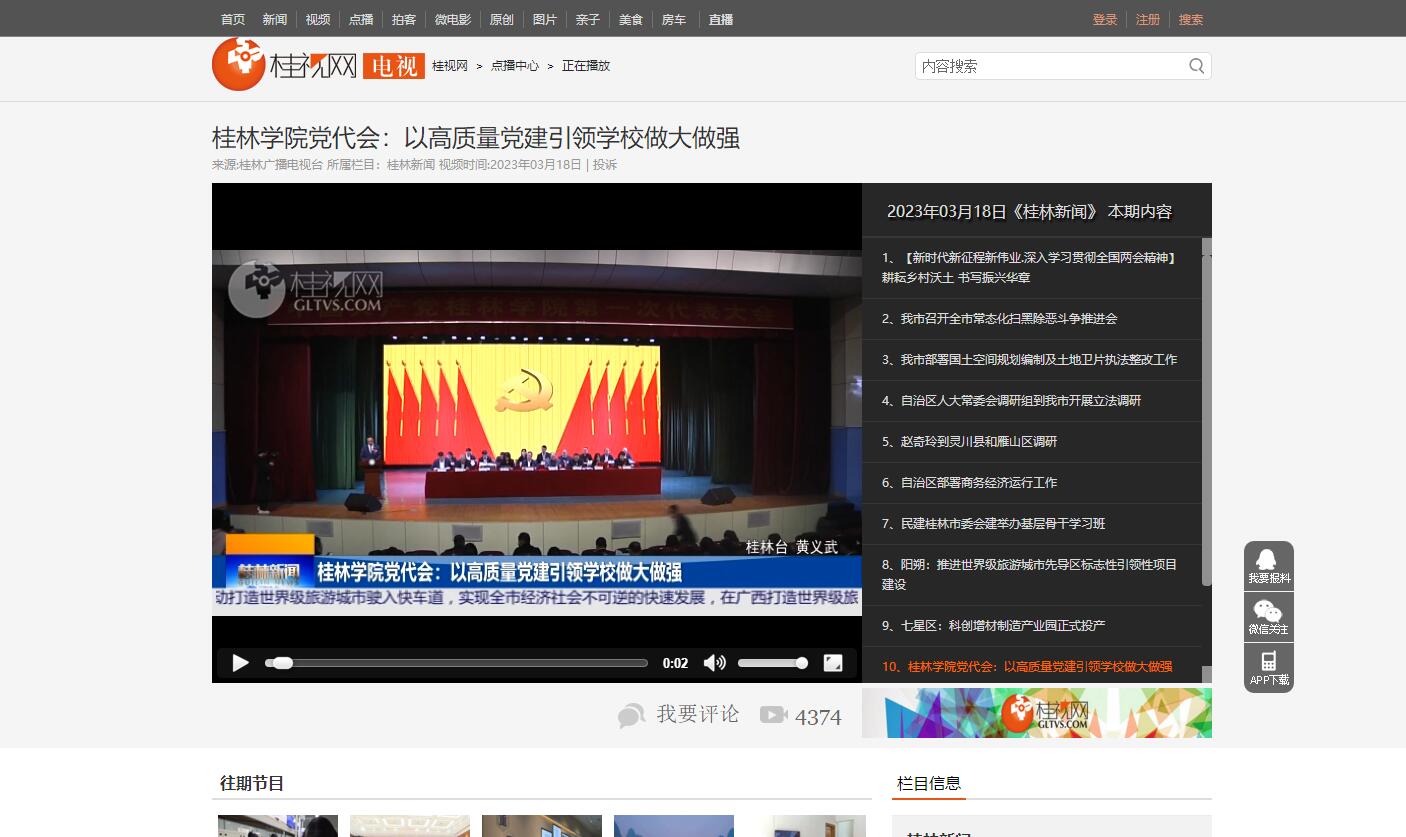1406x837 pixels.
Task: Open the 新闻 menu item
Action: coord(274,19)
